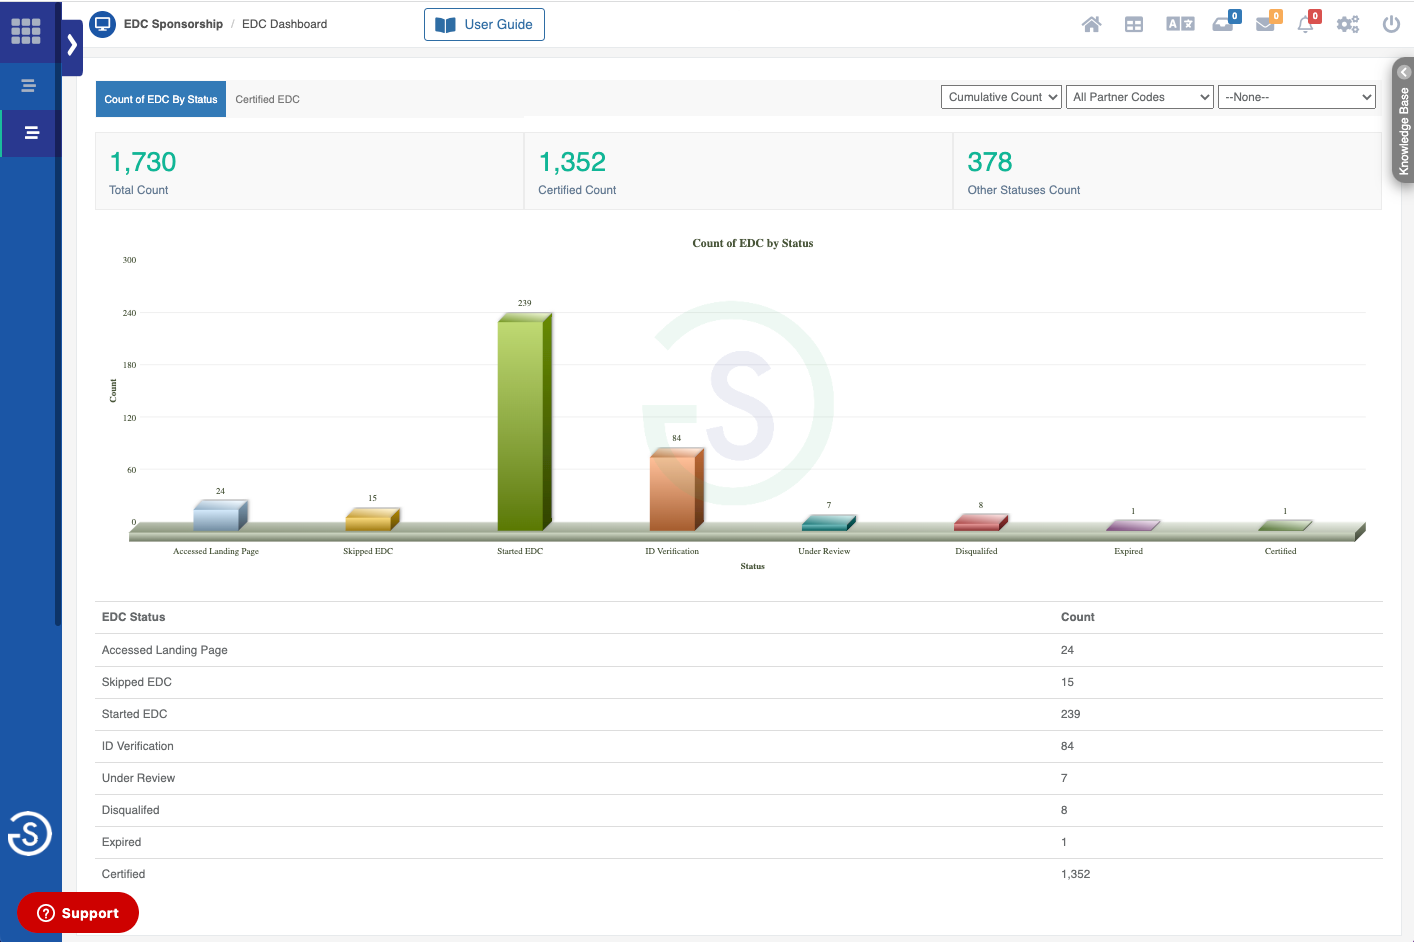Screen dimensions: 1414x942
Task: Open the language translation icon
Action: click(1180, 24)
